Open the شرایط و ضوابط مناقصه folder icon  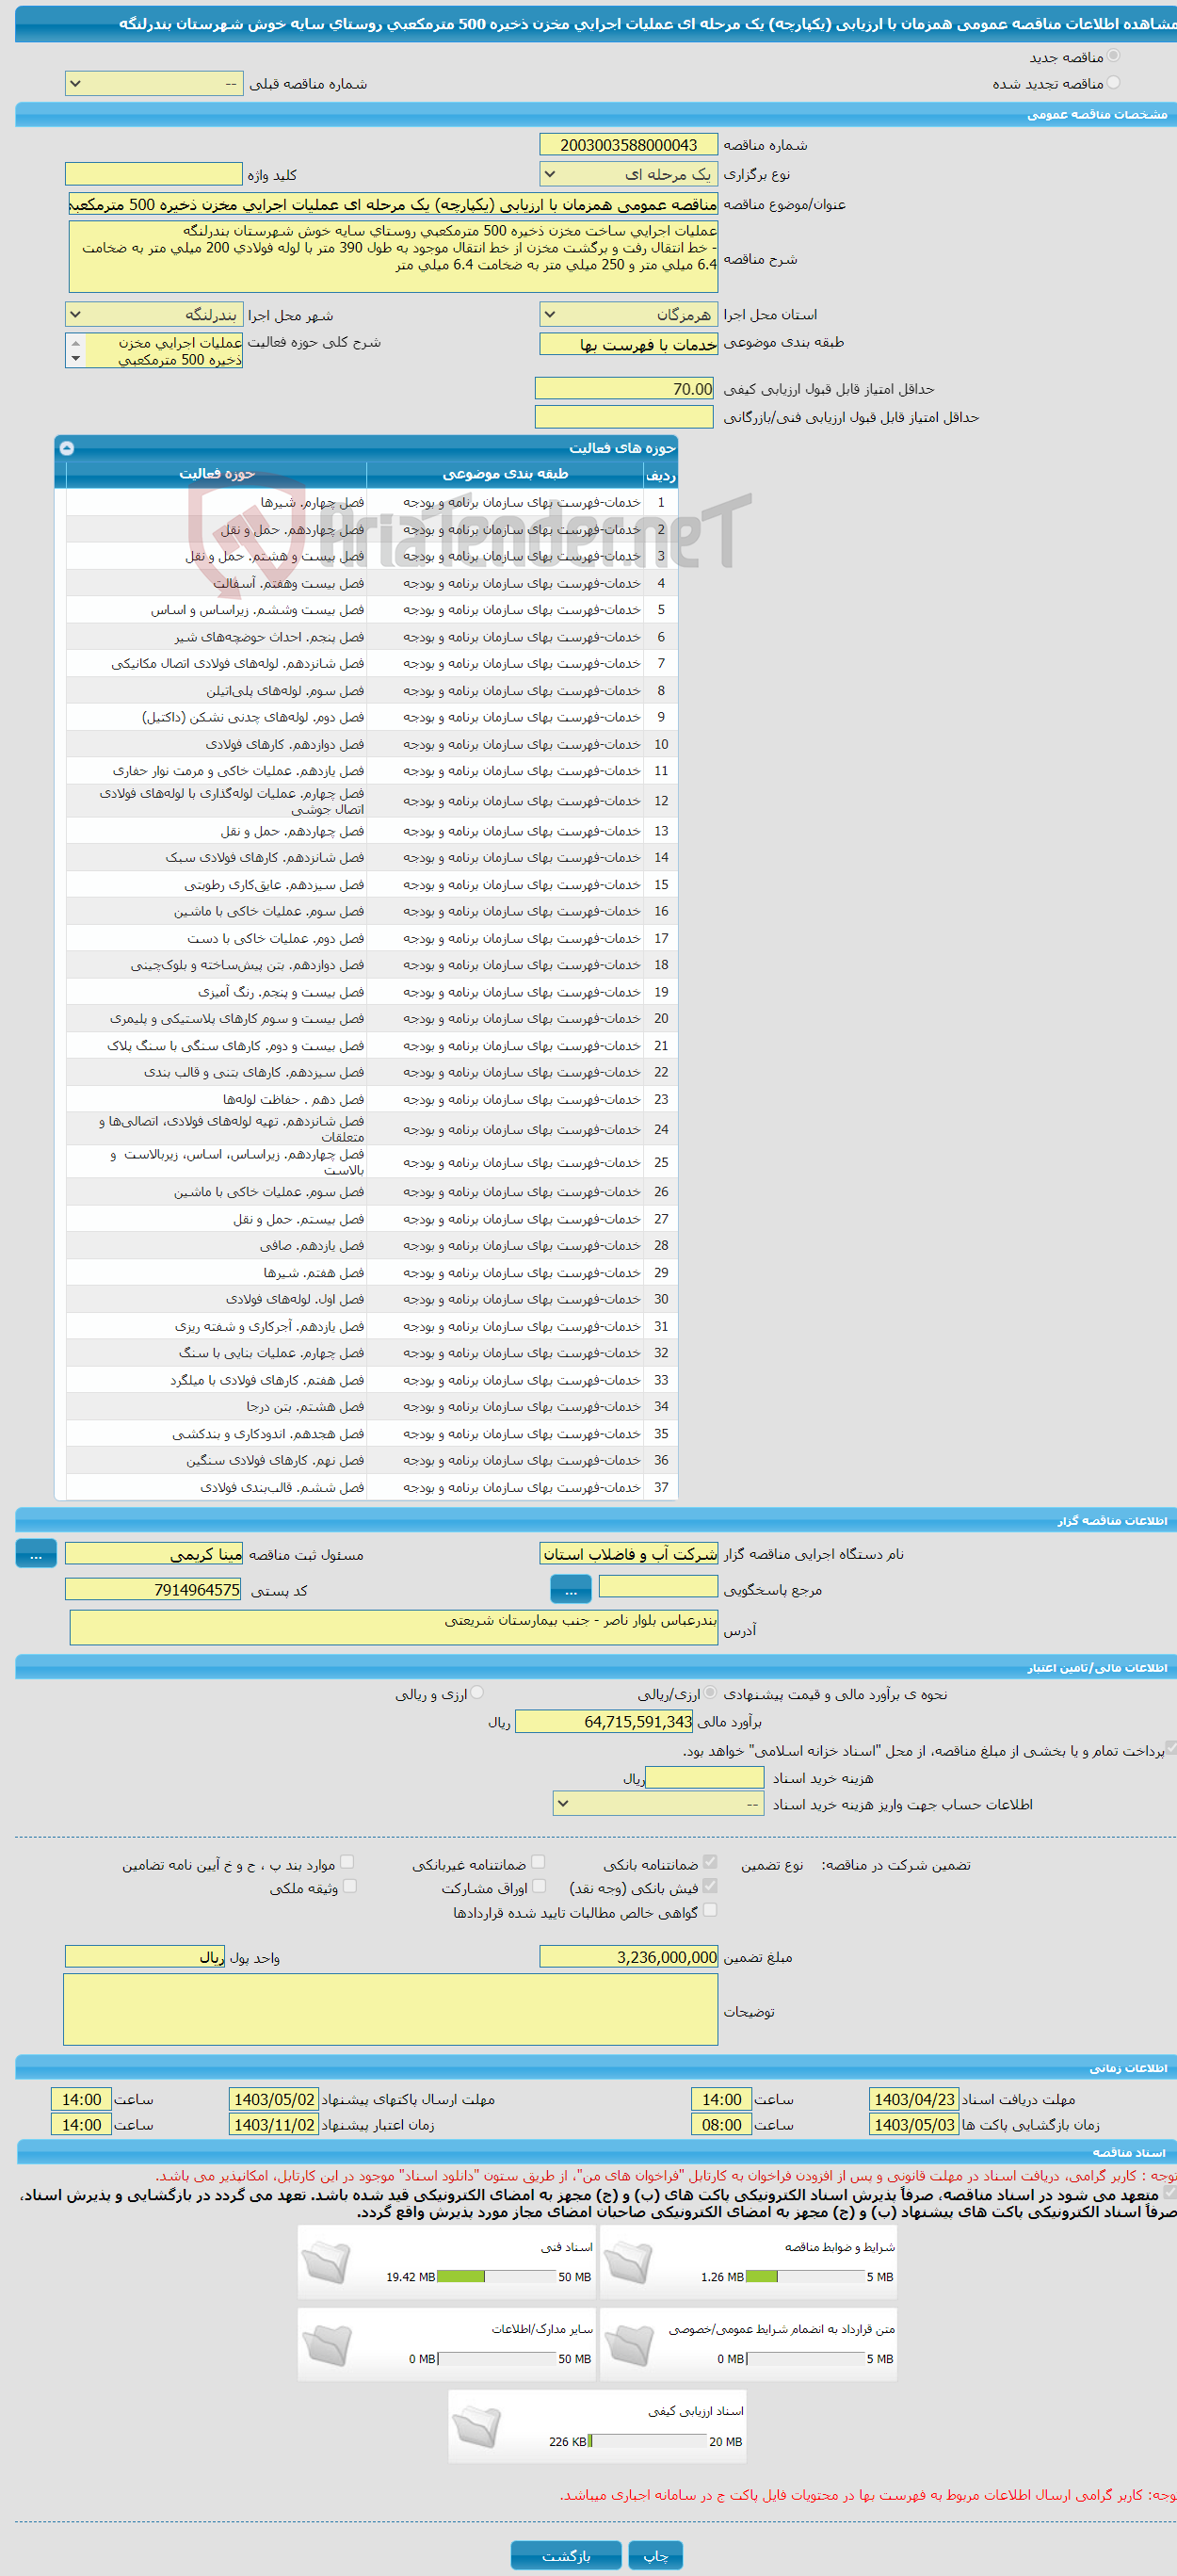[628, 2263]
